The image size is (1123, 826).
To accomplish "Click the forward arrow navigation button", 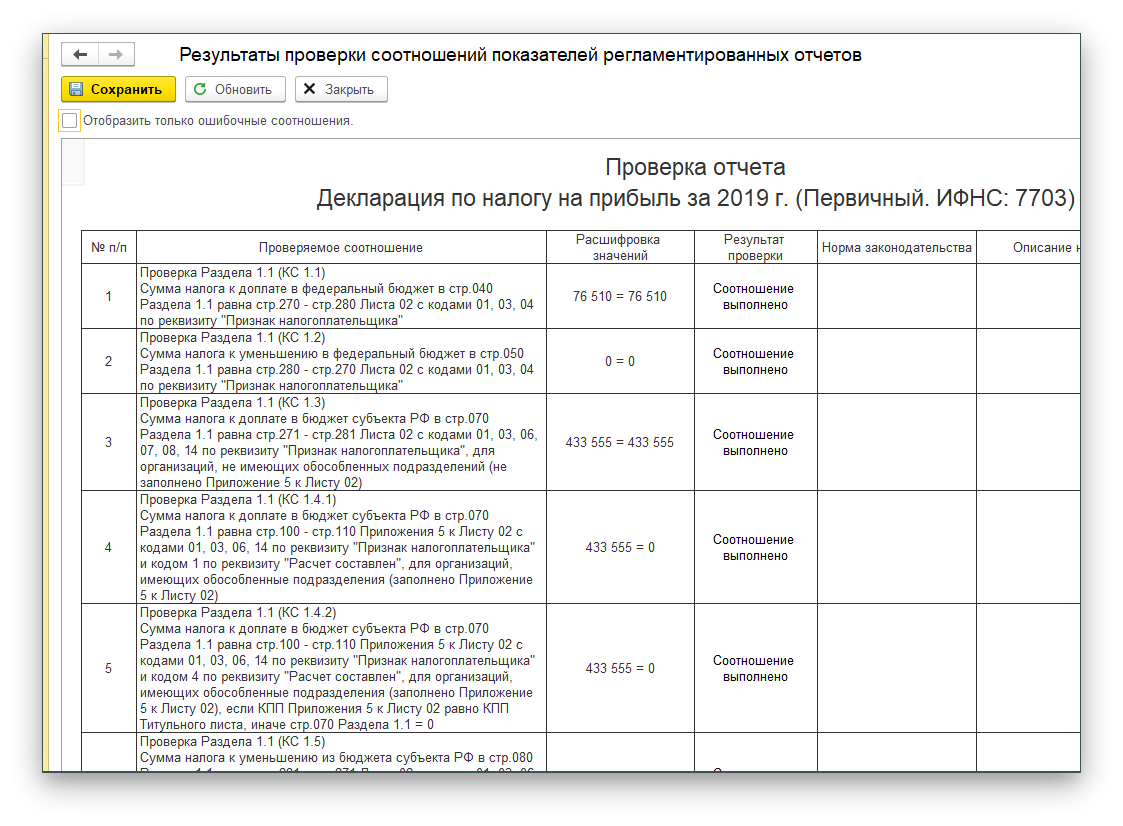I will (116, 55).
